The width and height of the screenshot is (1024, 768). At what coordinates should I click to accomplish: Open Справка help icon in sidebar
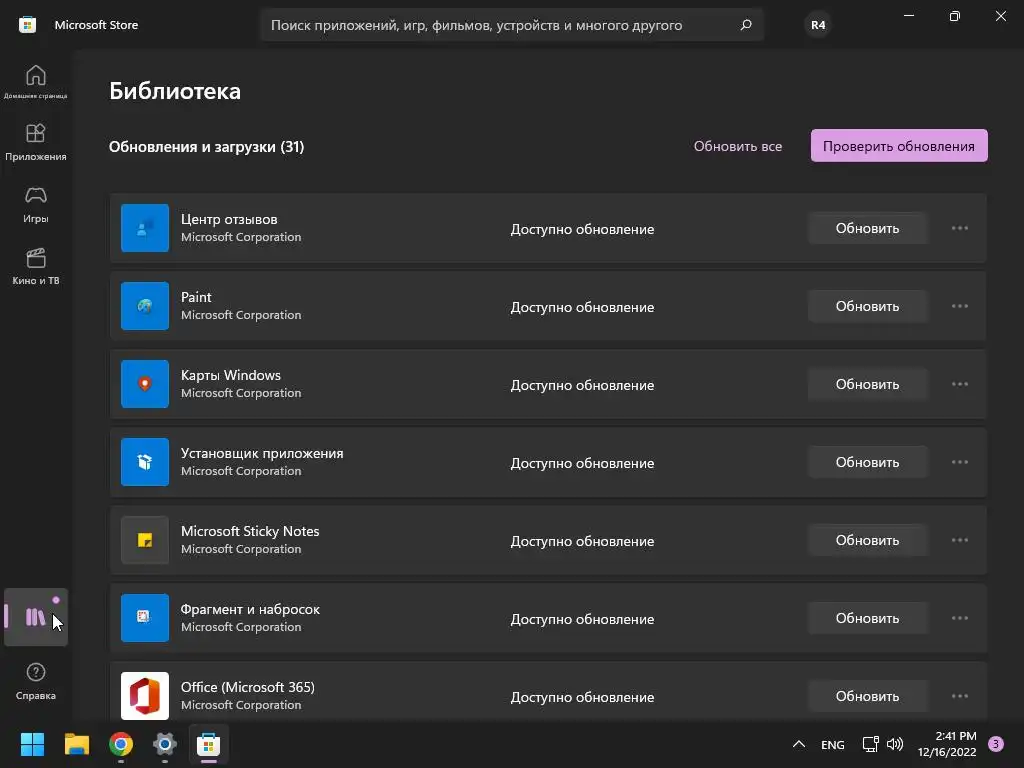coord(35,681)
